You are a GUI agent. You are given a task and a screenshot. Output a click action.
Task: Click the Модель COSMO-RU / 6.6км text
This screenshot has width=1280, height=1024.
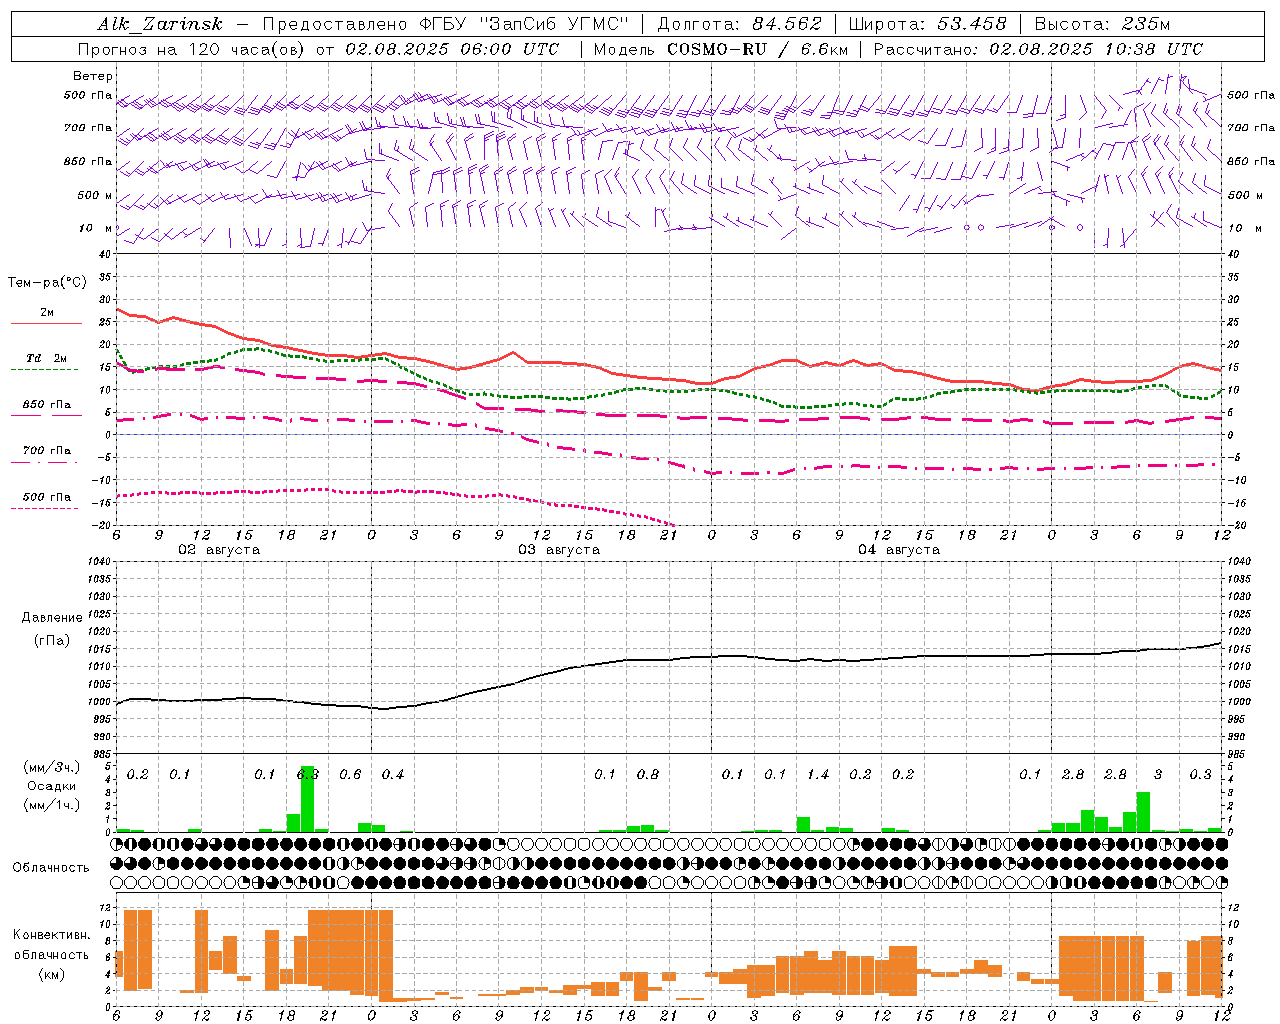click(719, 49)
